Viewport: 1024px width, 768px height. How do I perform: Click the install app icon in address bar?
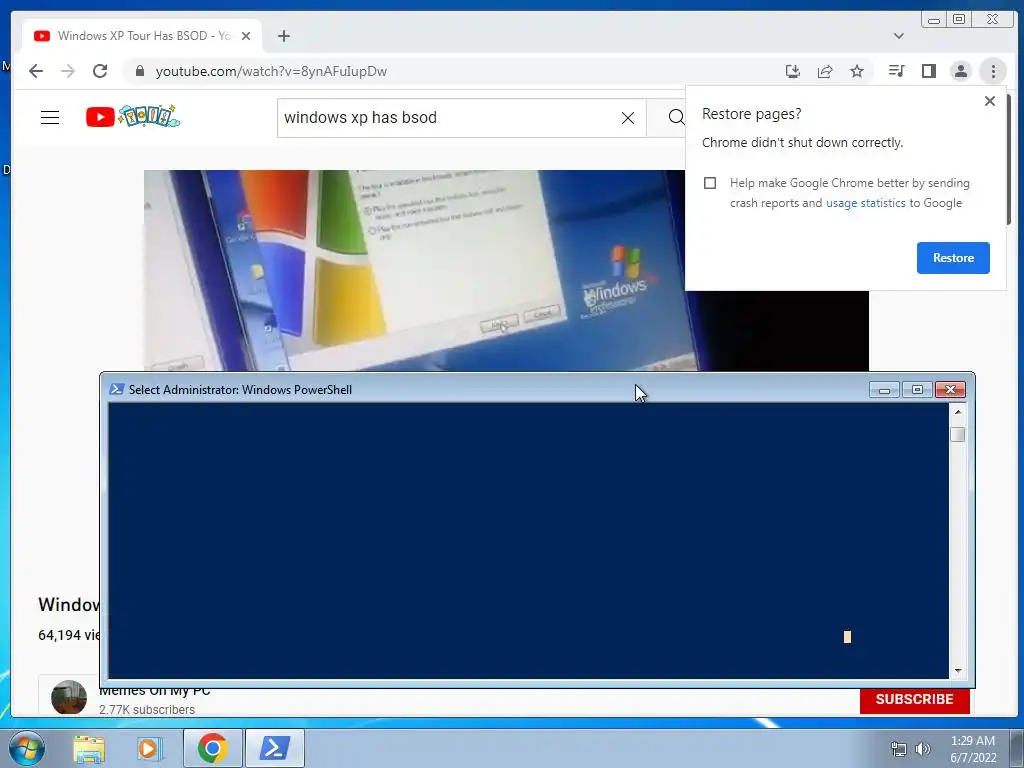coord(793,71)
